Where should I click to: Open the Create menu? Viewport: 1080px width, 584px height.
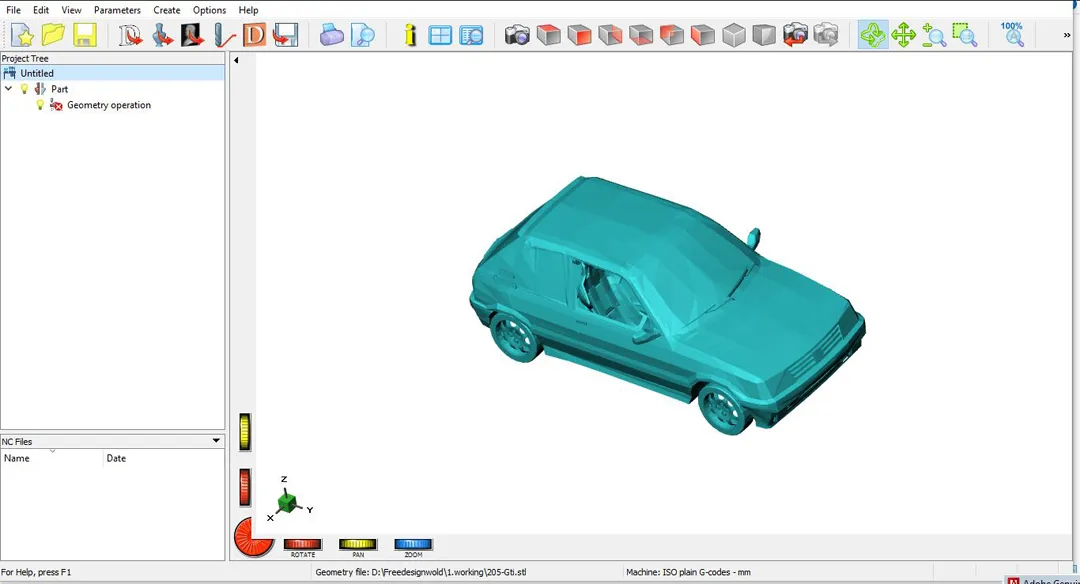point(167,10)
